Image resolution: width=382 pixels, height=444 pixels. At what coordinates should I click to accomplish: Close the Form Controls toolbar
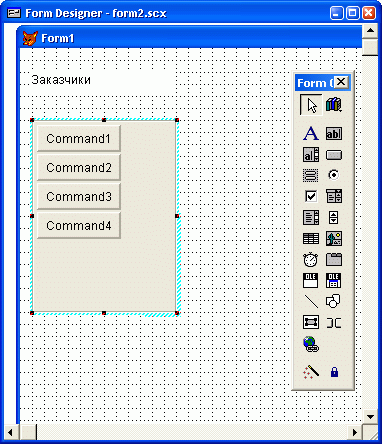click(341, 82)
